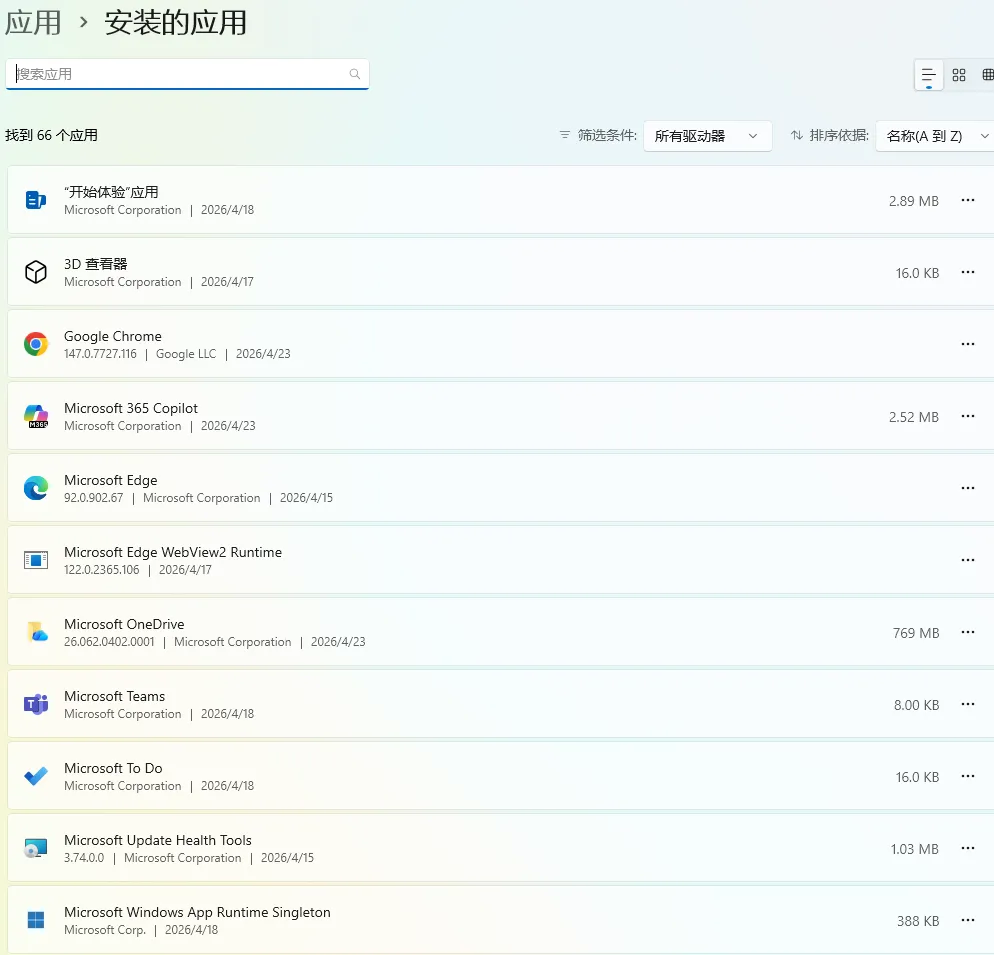Select the Microsoft OneDrive name text

pos(124,625)
